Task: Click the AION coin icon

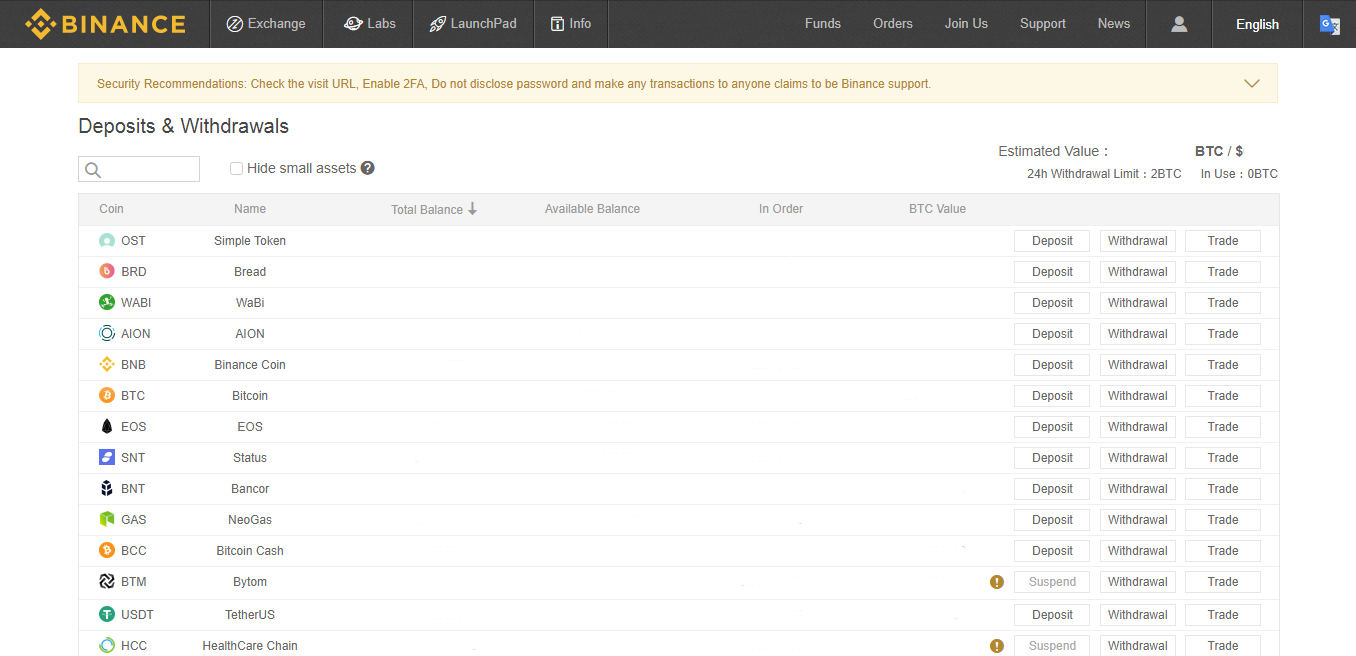Action: pyautogui.click(x=107, y=334)
